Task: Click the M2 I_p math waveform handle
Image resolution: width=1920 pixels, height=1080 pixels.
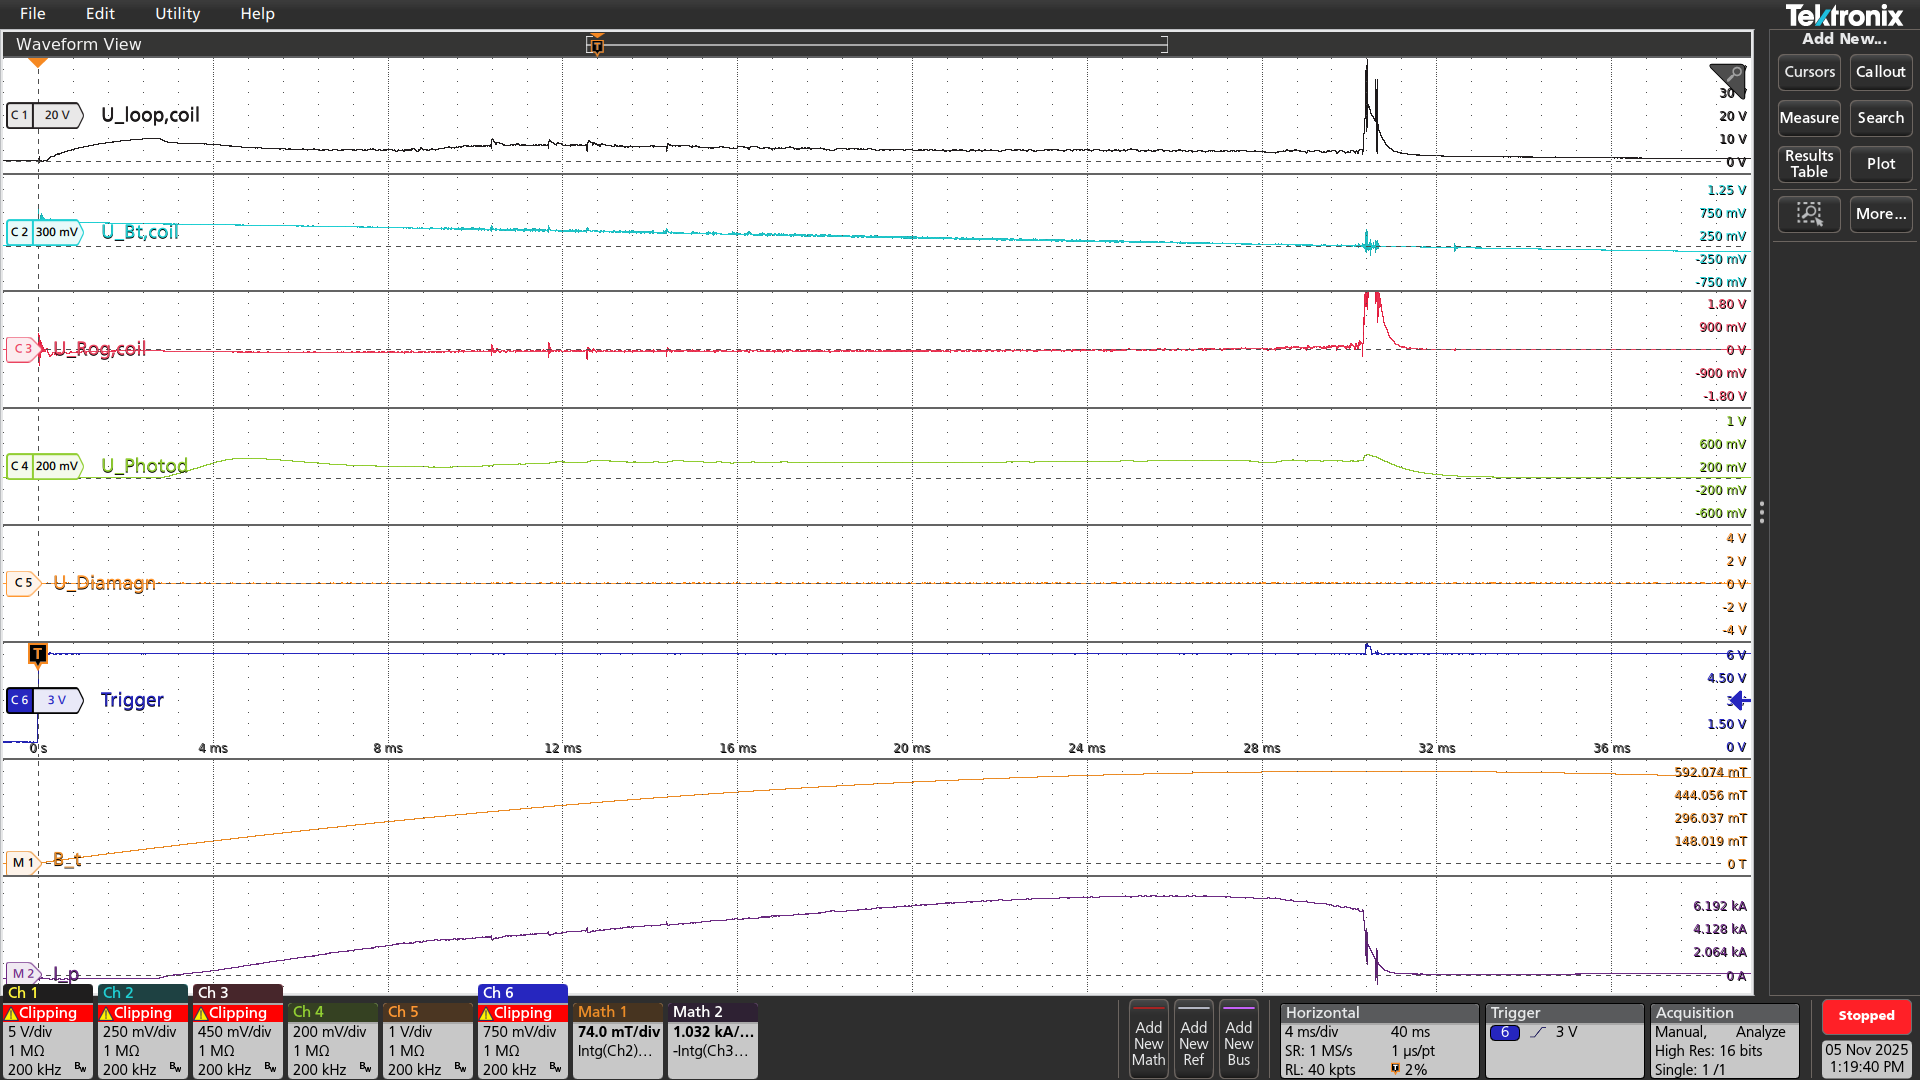Action: (22, 973)
